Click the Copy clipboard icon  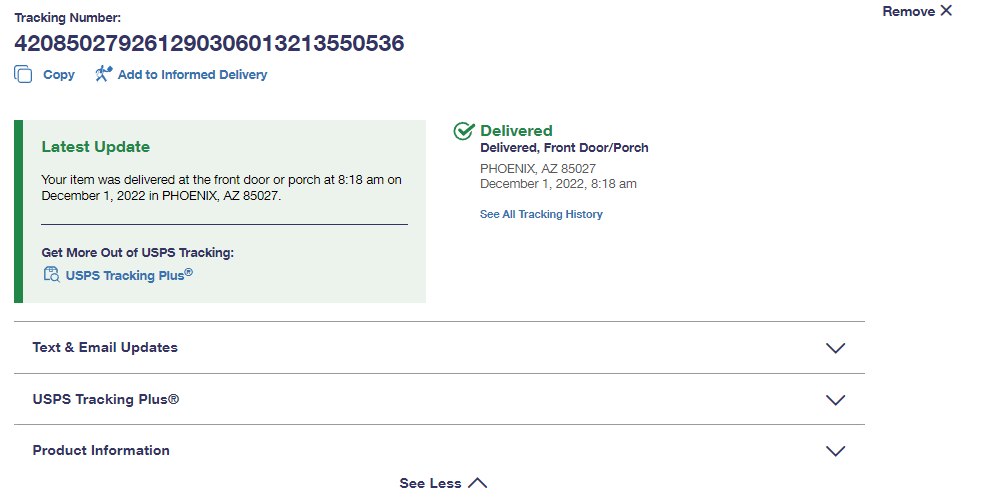coord(23,74)
